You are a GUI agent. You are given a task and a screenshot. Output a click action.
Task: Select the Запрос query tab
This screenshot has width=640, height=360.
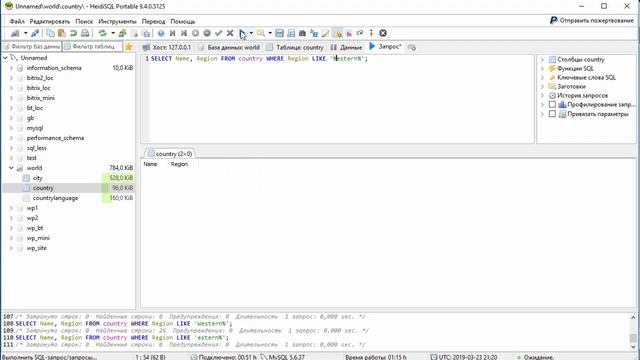(x=385, y=47)
